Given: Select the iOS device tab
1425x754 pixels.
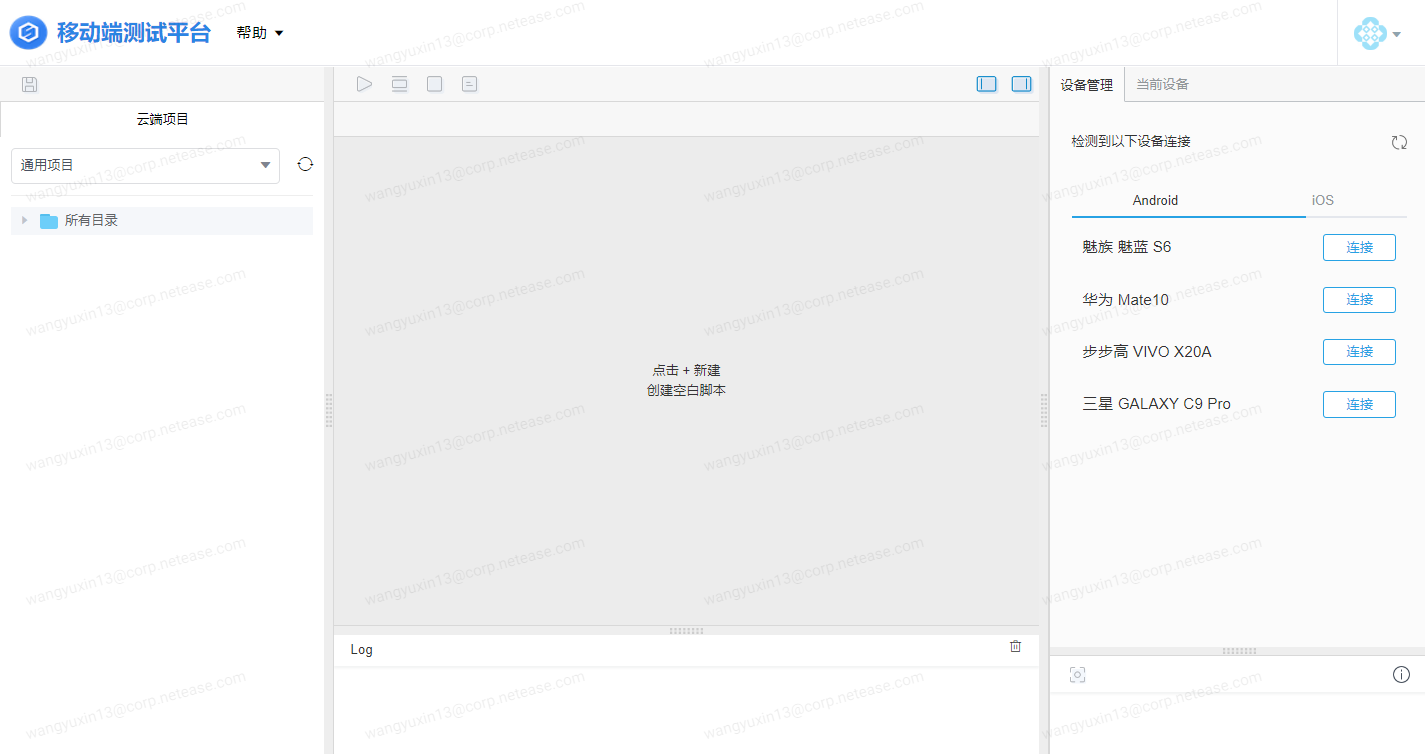Looking at the screenshot, I should click(x=1322, y=200).
